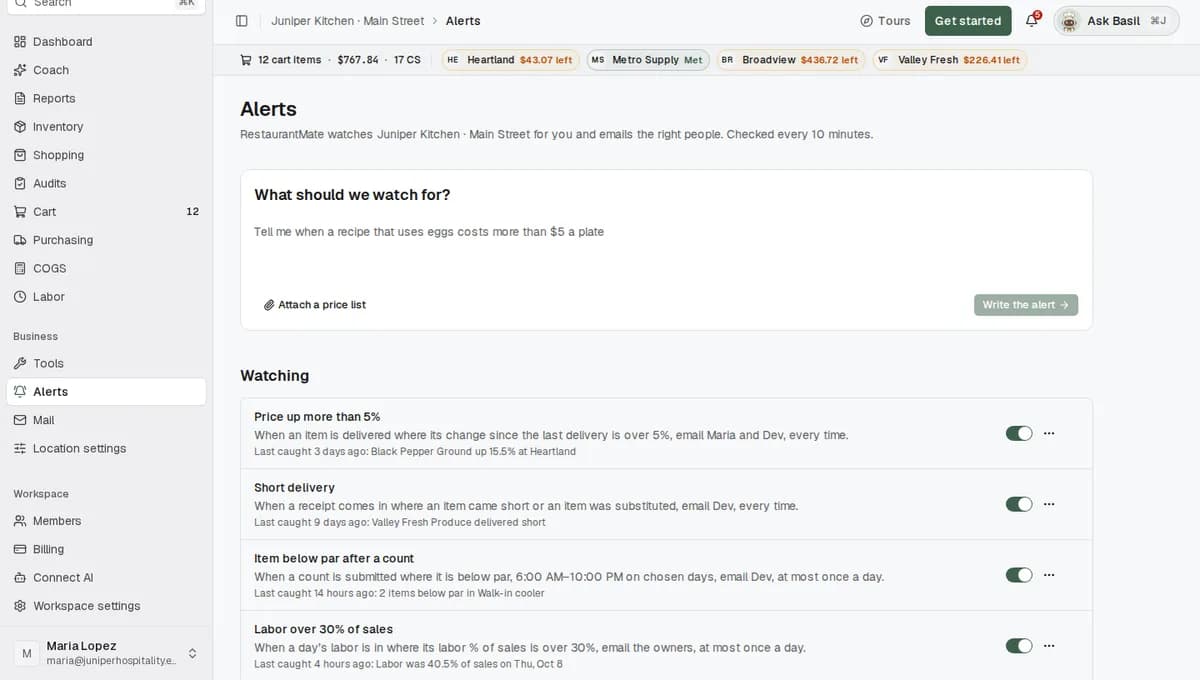
Task: Open options menu for Short delivery
Action: tap(1049, 504)
